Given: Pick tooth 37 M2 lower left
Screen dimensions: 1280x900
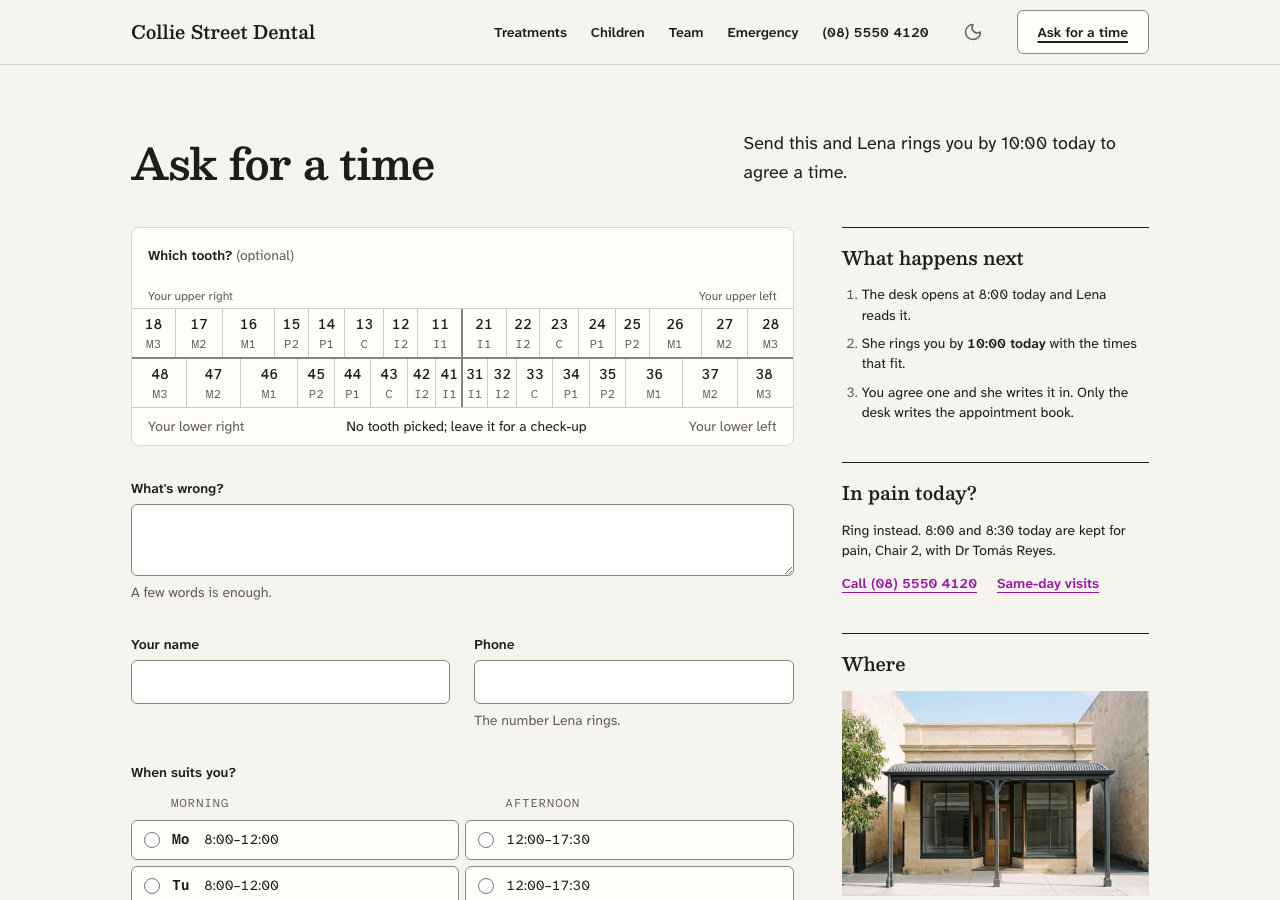Looking at the screenshot, I should point(710,383).
